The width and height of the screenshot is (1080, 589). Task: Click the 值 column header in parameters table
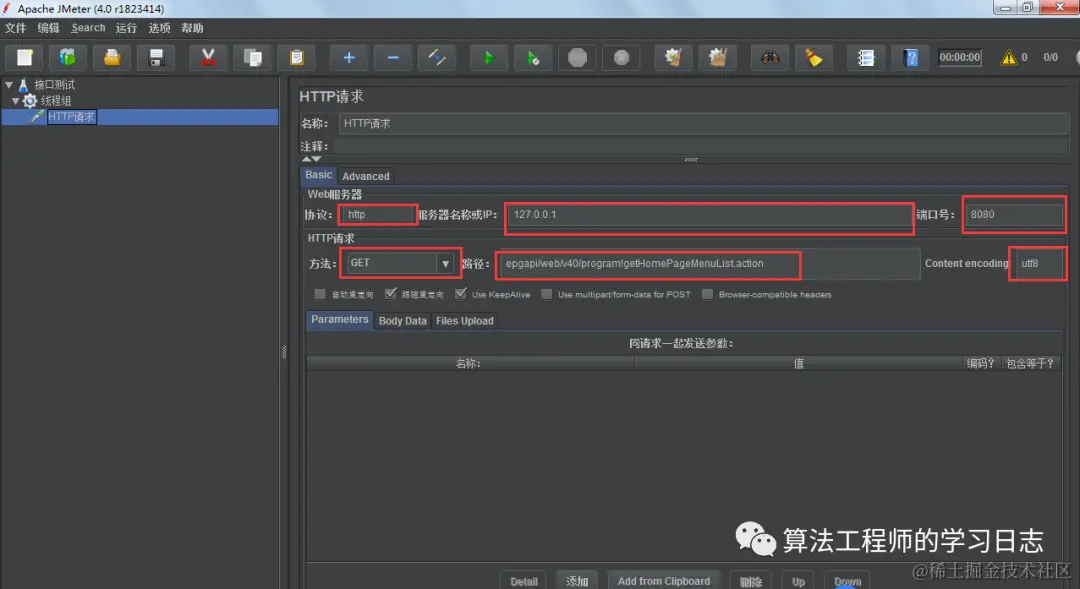pyautogui.click(x=798, y=363)
